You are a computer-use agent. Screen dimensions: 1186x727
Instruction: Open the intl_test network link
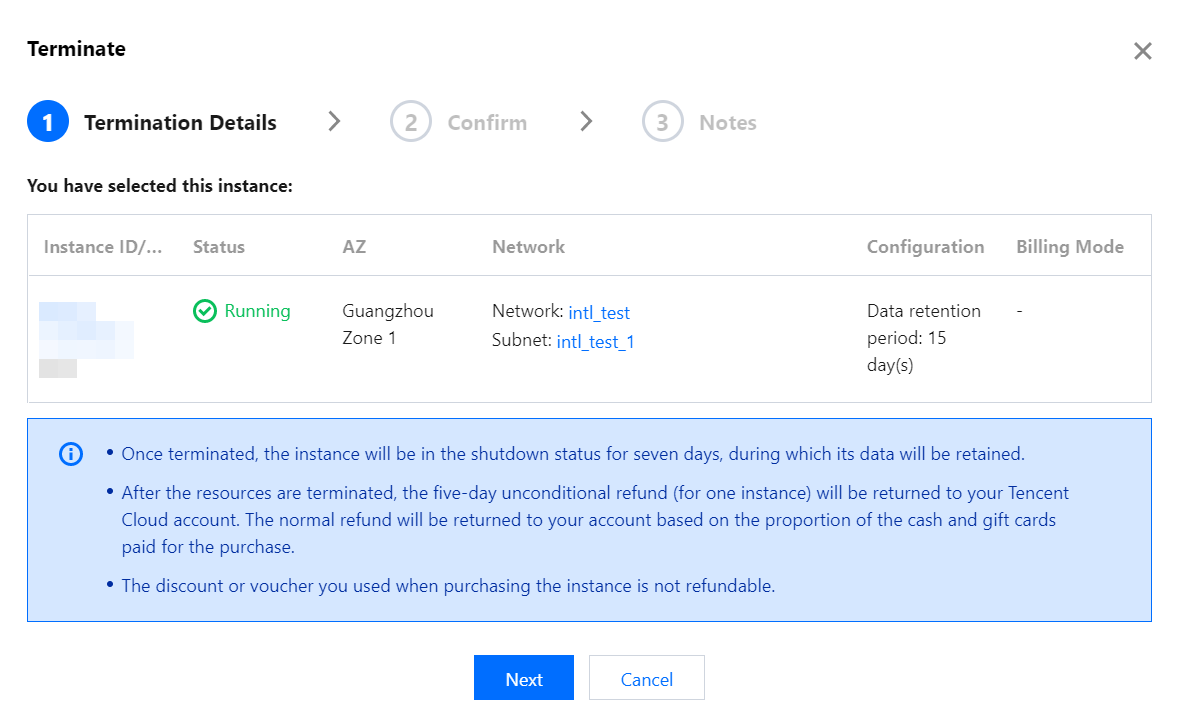pos(599,313)
